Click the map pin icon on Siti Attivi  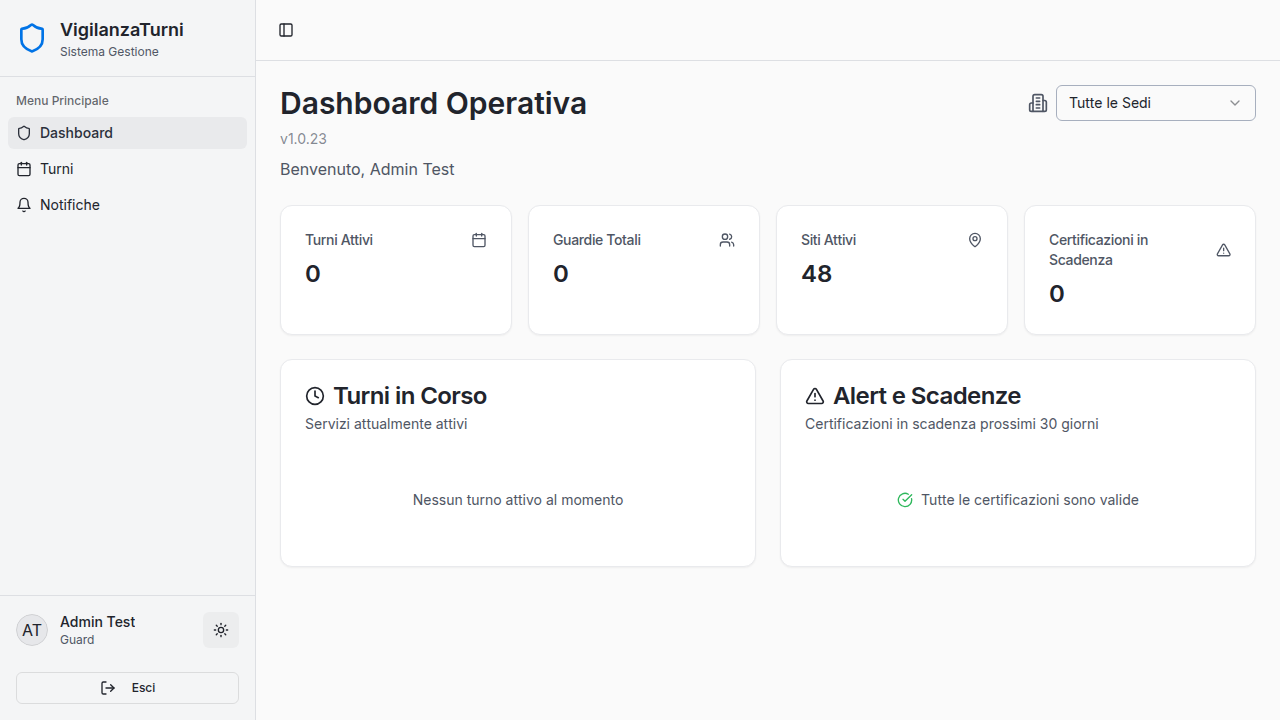(x=975, y=240)
